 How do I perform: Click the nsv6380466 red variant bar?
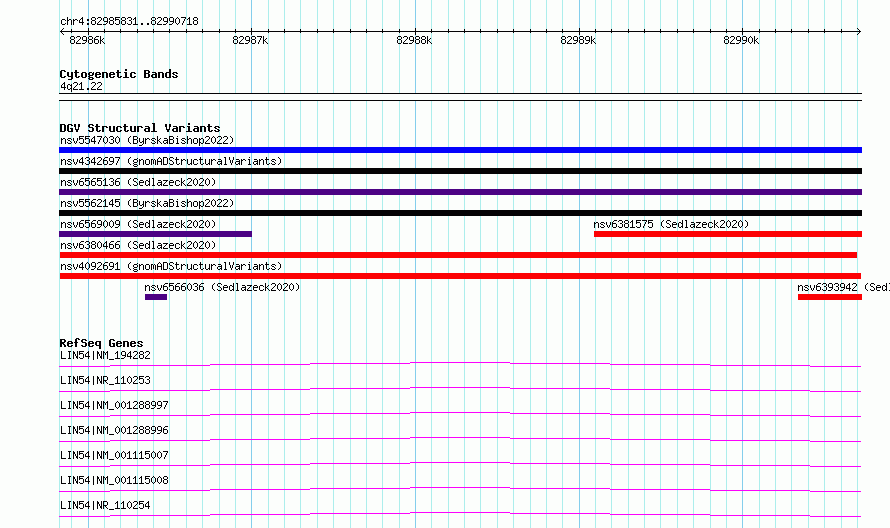[x=458, y=255]
